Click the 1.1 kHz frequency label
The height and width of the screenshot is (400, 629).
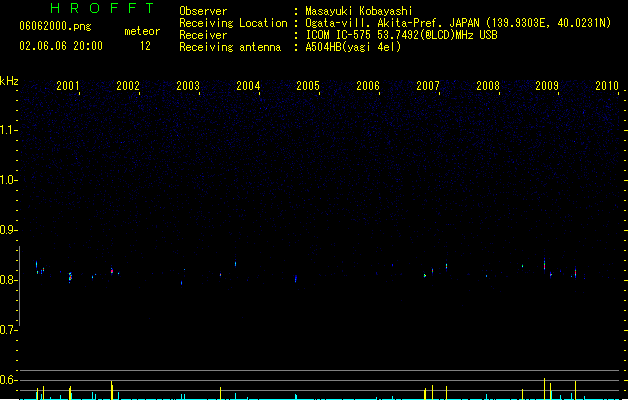(x=8, y=130)
